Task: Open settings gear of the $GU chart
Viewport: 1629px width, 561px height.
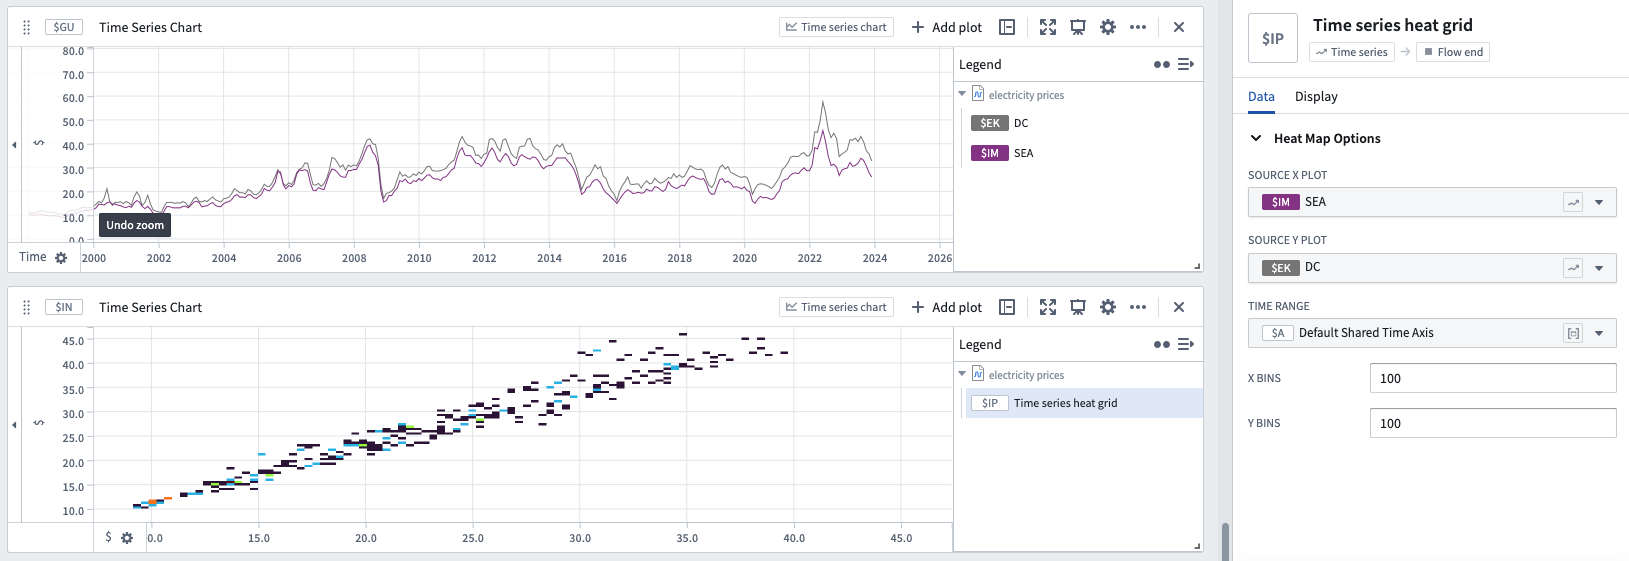Action: (1108, 27)
